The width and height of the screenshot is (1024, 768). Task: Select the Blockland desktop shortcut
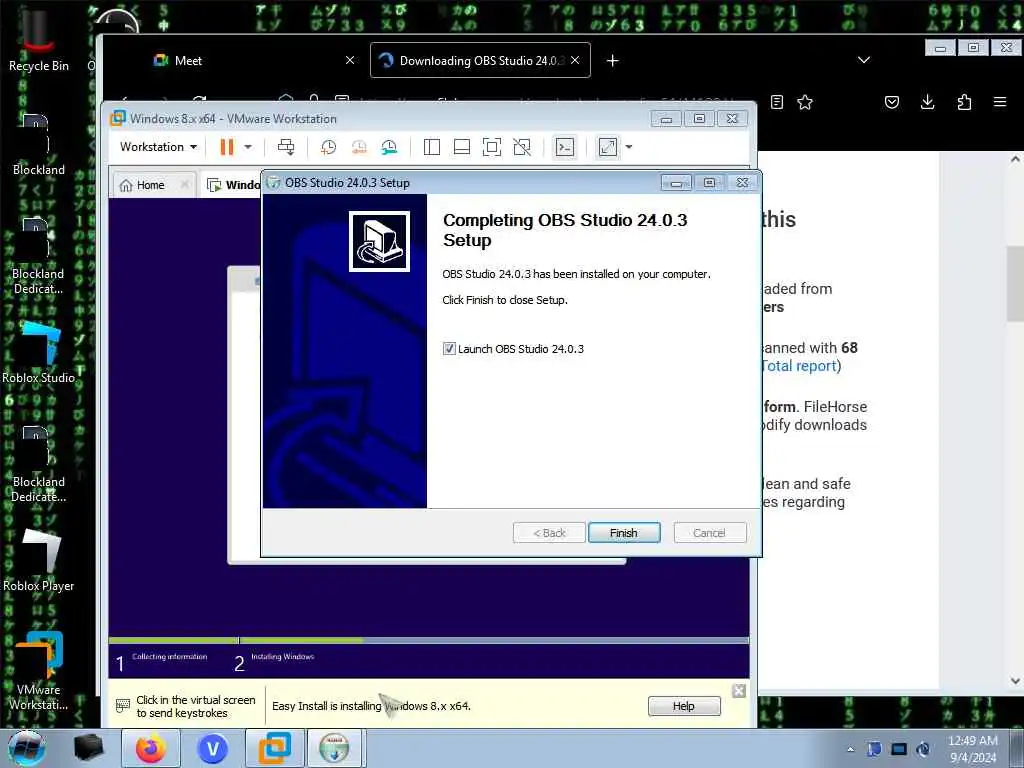click(x=39, y=145)
